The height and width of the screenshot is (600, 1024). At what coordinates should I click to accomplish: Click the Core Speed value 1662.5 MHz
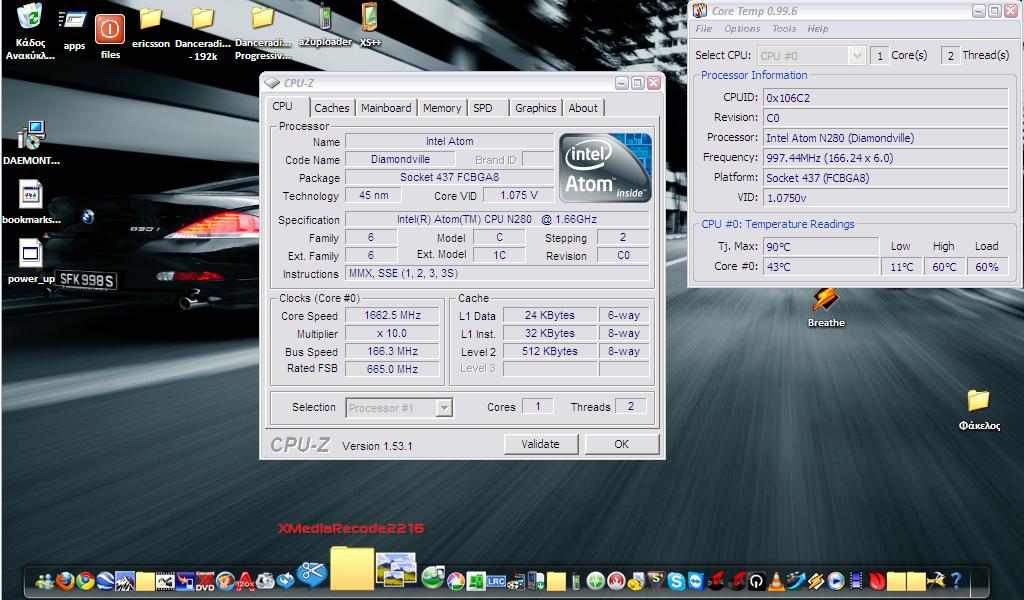pos(392,315)
